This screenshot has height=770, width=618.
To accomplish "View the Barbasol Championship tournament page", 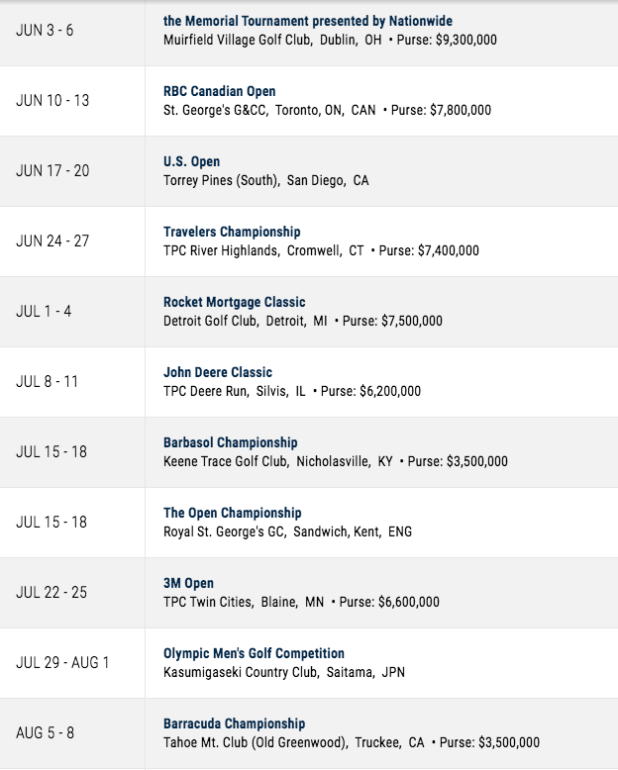I will tap(230, 442).
